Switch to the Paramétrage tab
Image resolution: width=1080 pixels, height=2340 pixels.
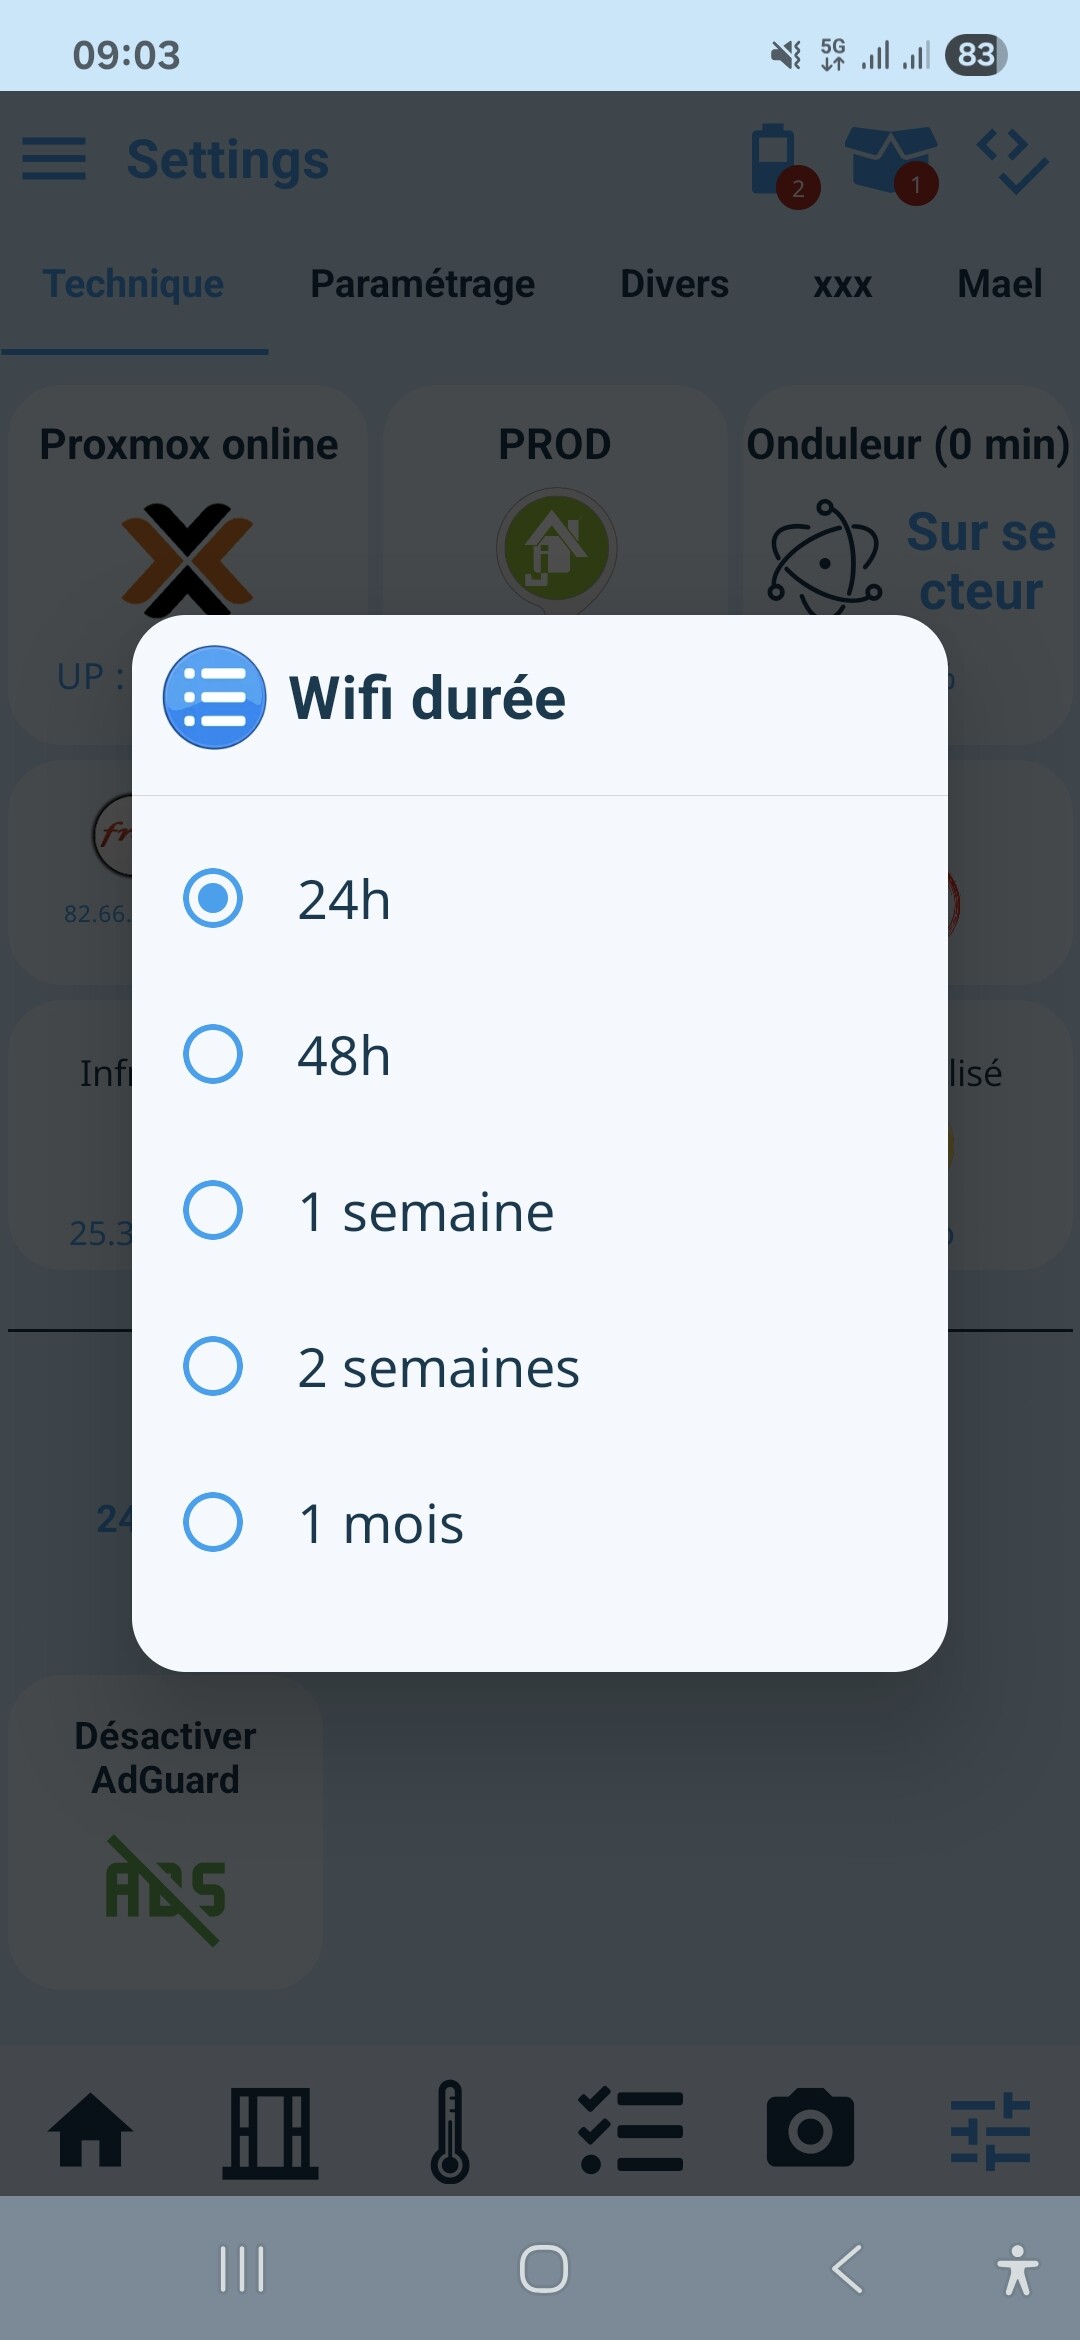422,284
